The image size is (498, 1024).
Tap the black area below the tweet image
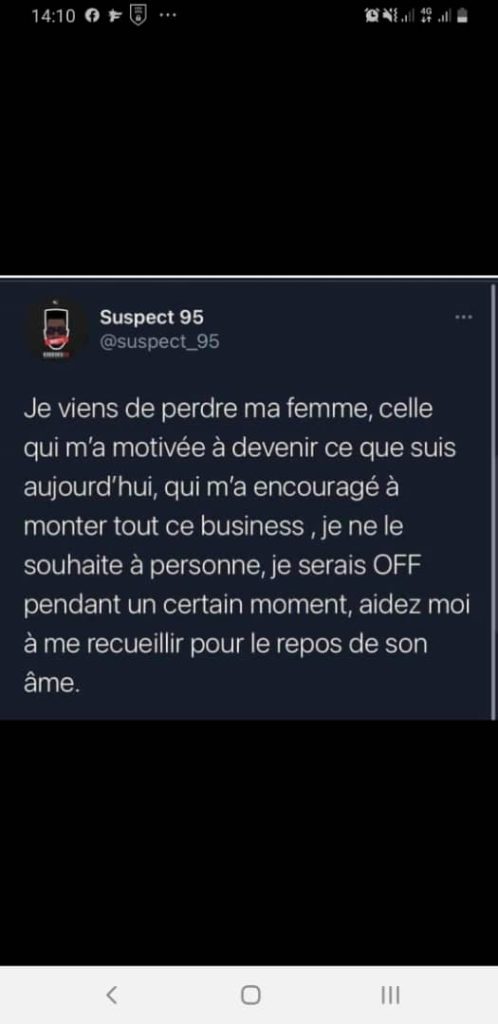click(249, 842)
